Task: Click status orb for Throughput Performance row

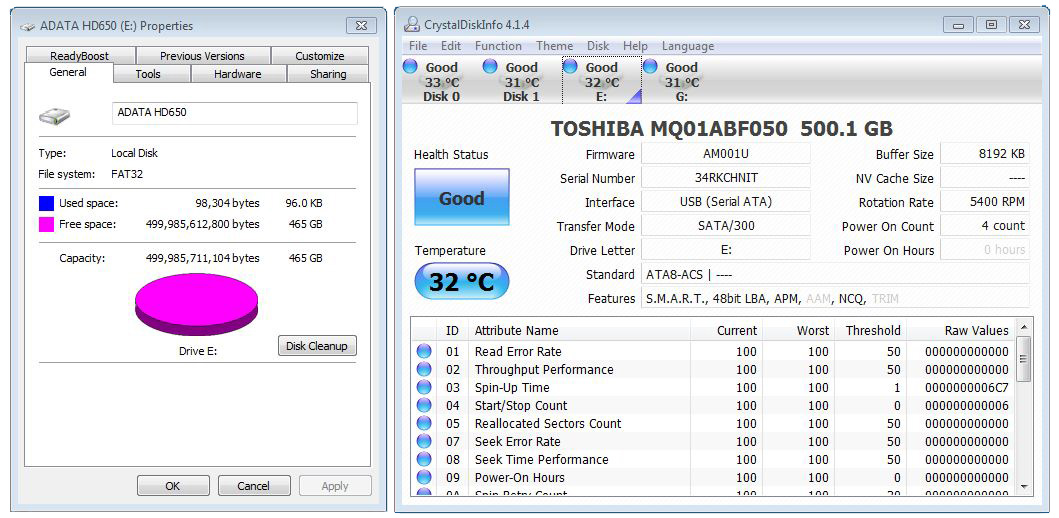Action: click(424, 369)
